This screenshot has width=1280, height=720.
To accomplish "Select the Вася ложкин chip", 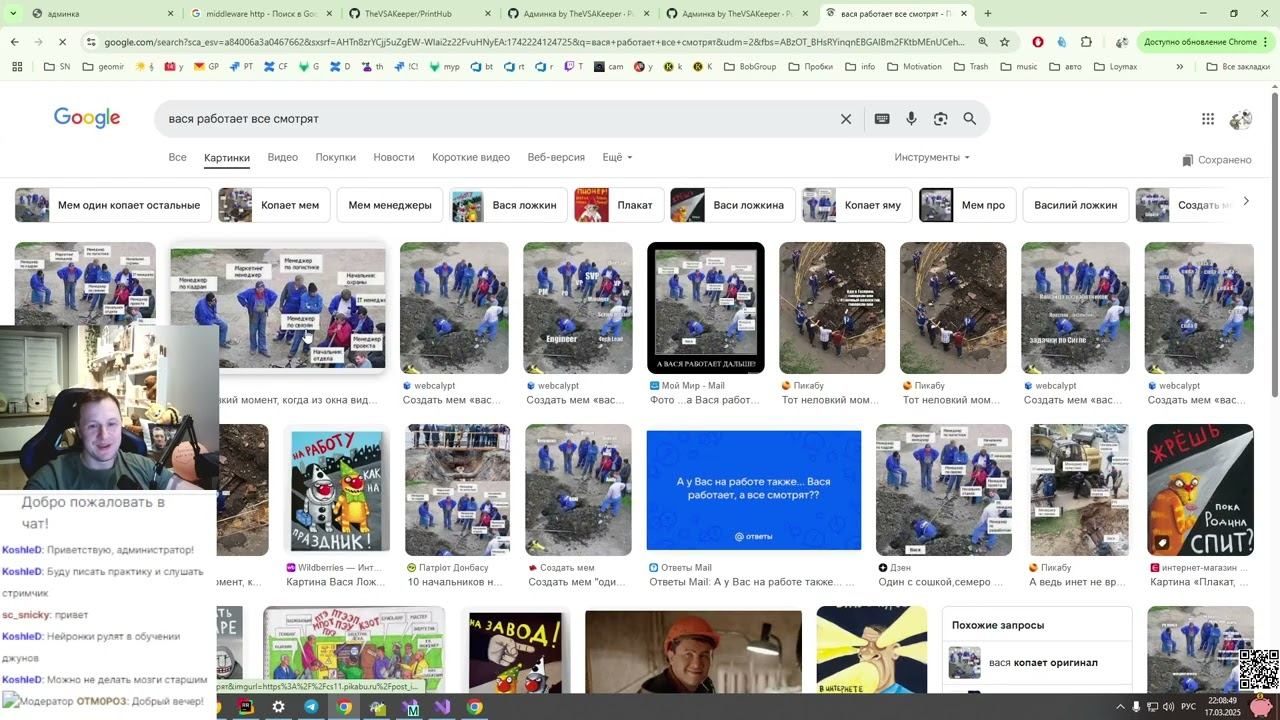I will click(508, 205).
